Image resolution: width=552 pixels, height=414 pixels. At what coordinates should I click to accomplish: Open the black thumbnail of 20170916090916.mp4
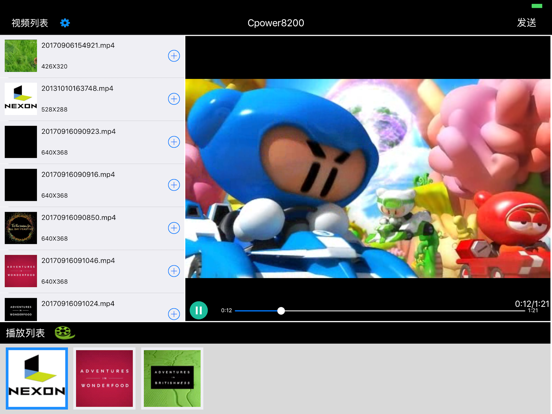click(x=21, y=185)
